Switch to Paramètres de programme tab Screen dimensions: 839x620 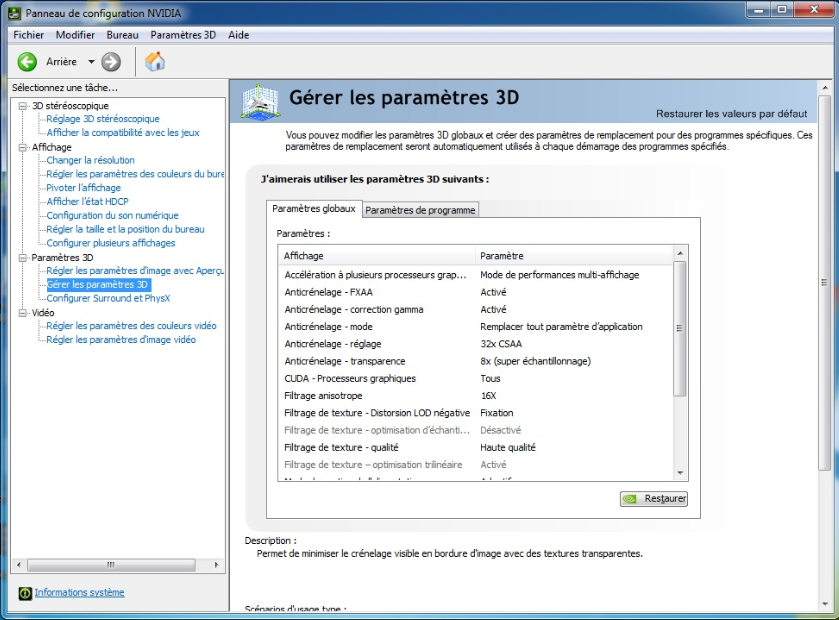point(420,210)
